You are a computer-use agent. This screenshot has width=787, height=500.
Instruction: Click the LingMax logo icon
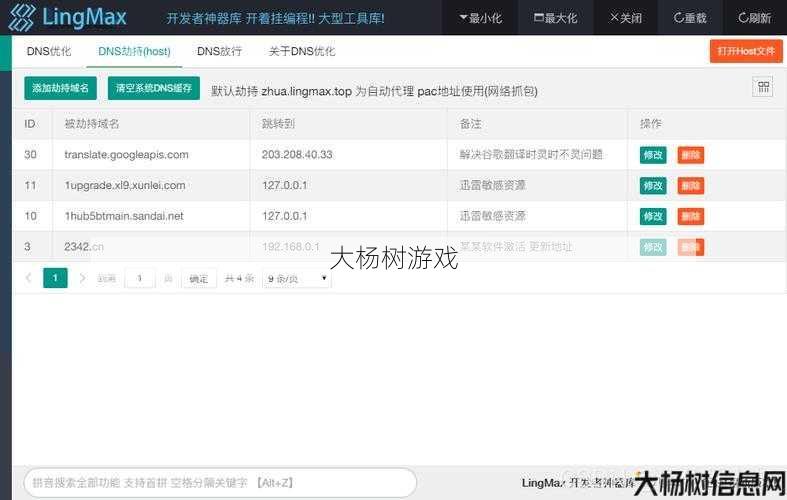(x=22, y=17)
